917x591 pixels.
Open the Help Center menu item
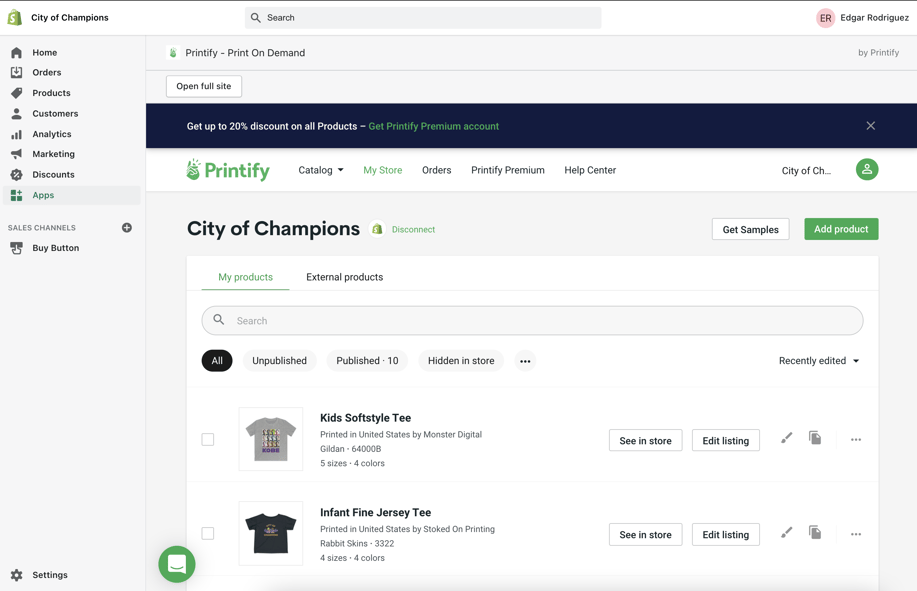point(590,170)
